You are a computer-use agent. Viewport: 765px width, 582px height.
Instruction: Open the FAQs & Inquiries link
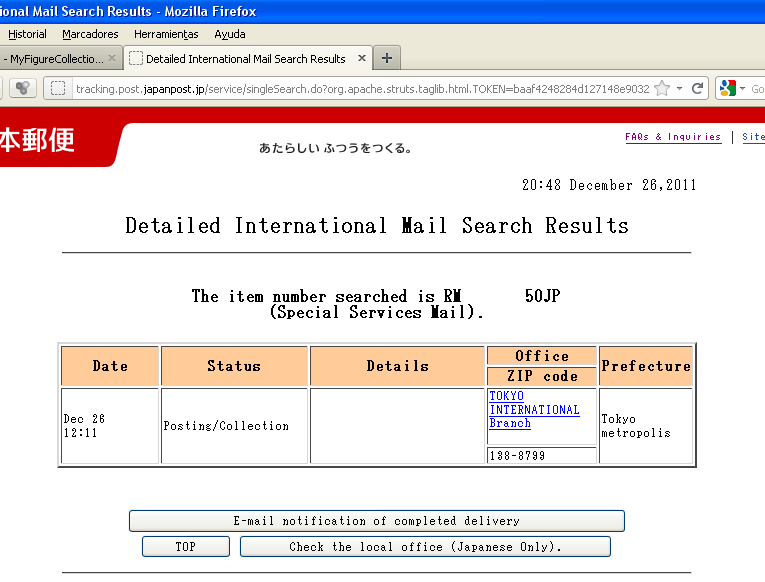(x=673, y=137)
